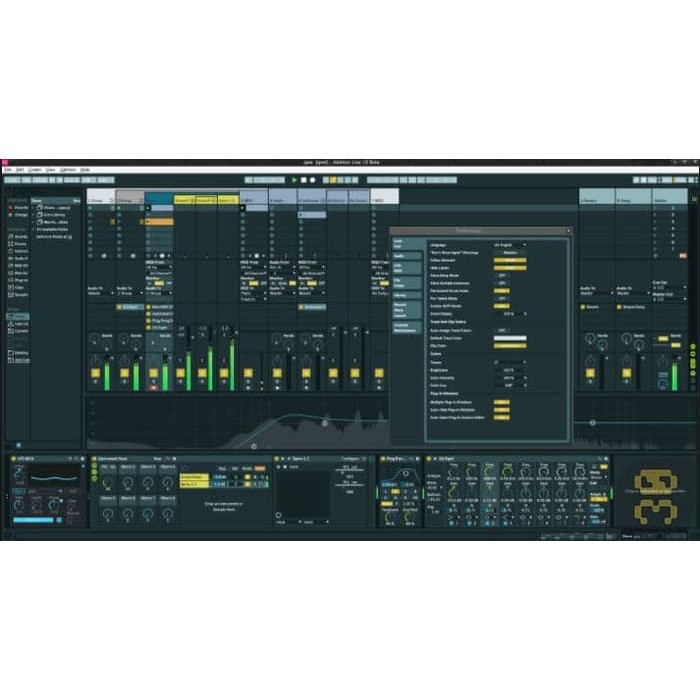Open the Audio Effects browser category
The image size is (700, 700).
(x=18, y=258)
